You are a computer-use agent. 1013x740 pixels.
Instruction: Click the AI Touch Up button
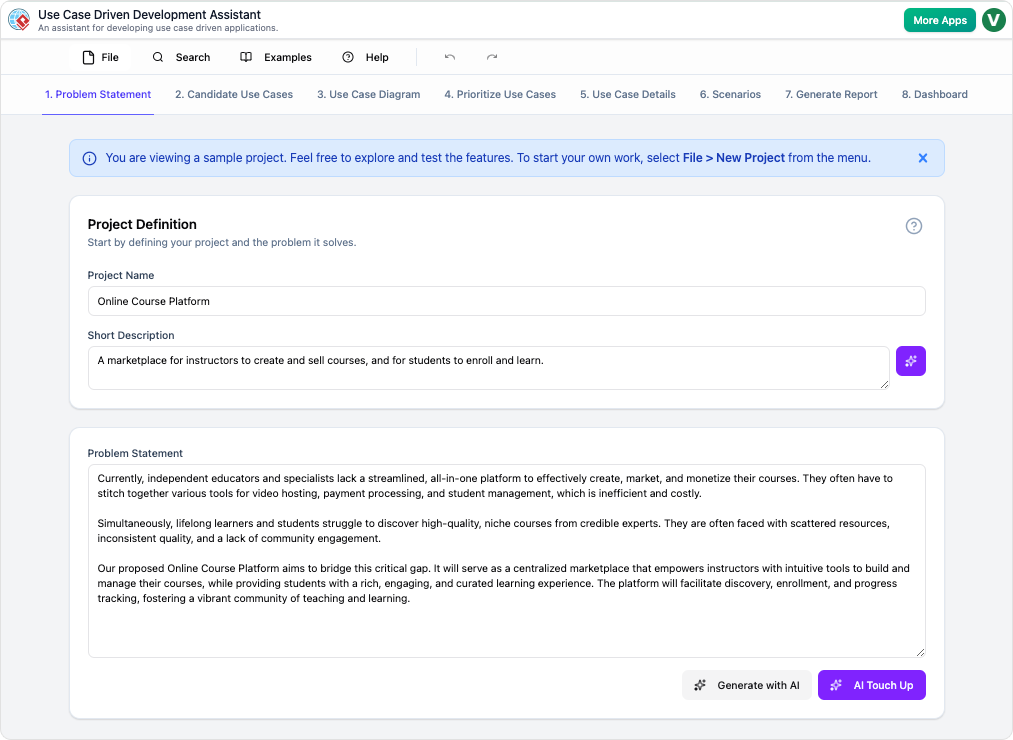pos(871,685)
